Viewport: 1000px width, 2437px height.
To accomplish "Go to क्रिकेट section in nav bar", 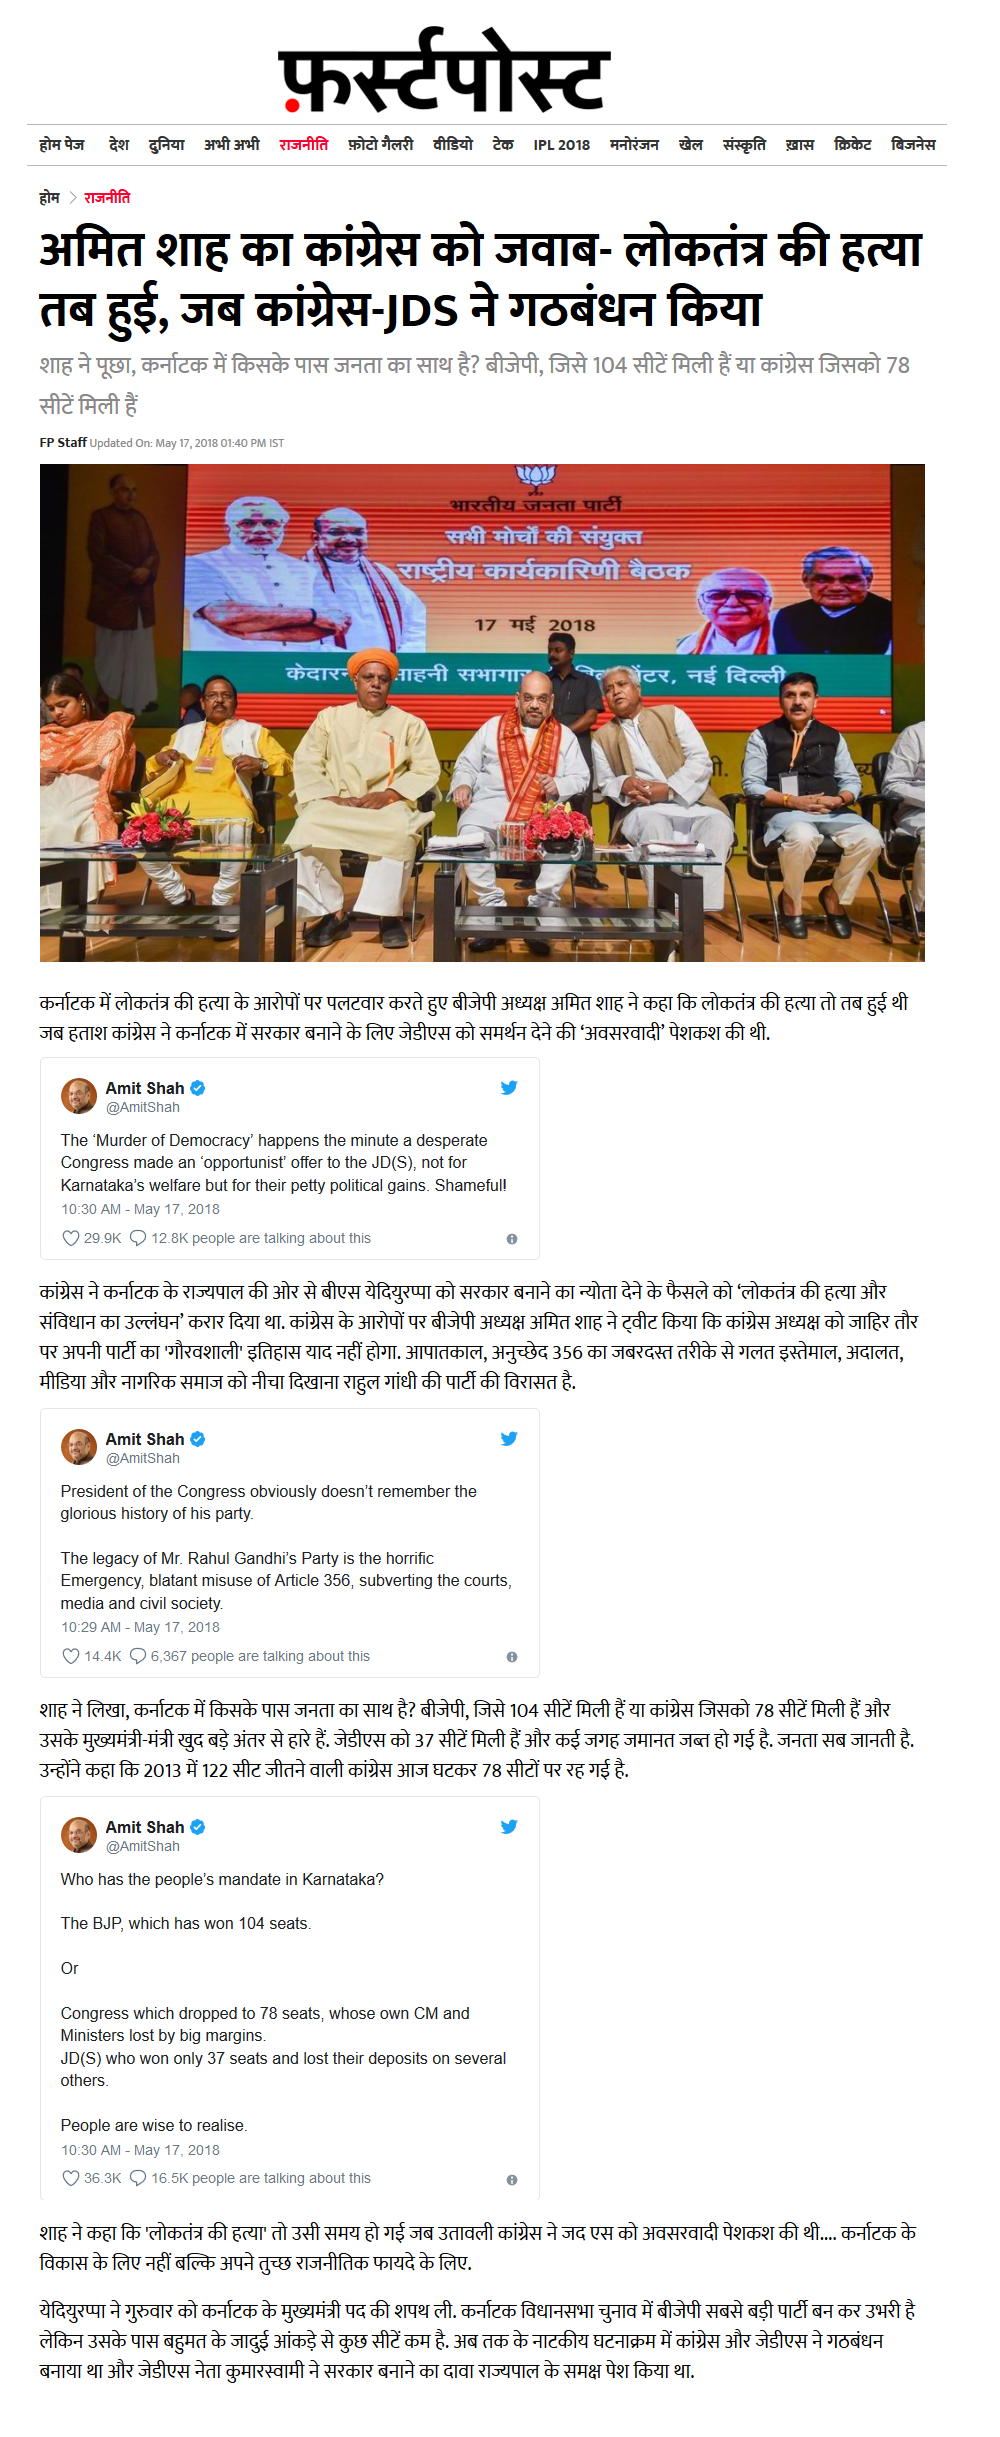I will click(x=853, y=145).
